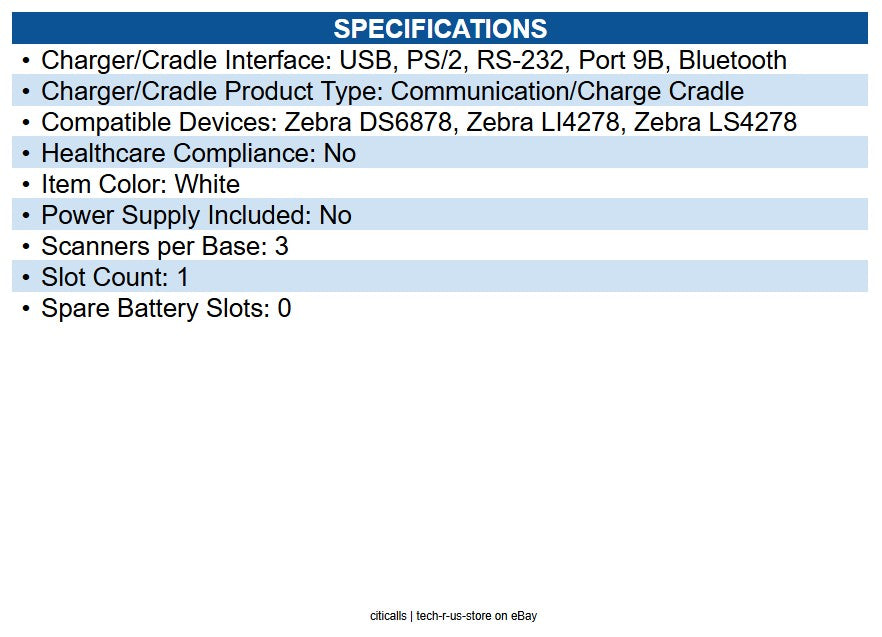Click the Communication/Charge Cradle value

click(x=567, y=91)
